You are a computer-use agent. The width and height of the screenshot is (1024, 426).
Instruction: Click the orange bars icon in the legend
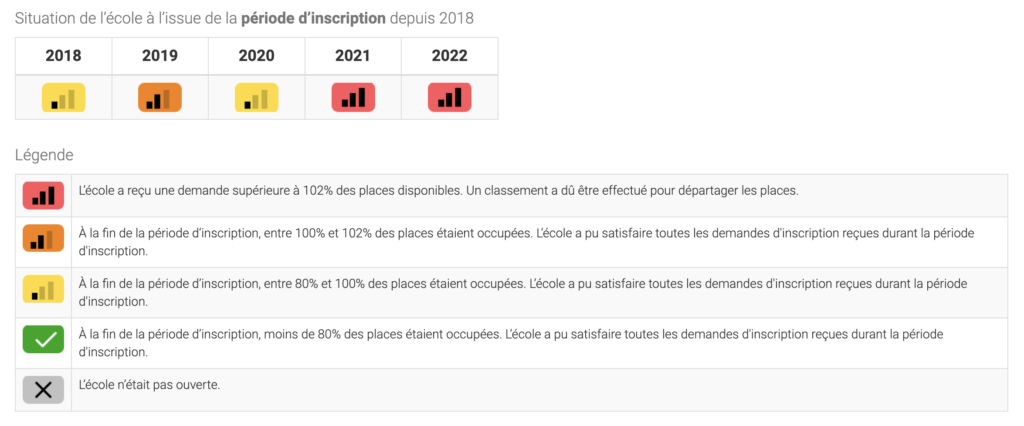(43, 238)
